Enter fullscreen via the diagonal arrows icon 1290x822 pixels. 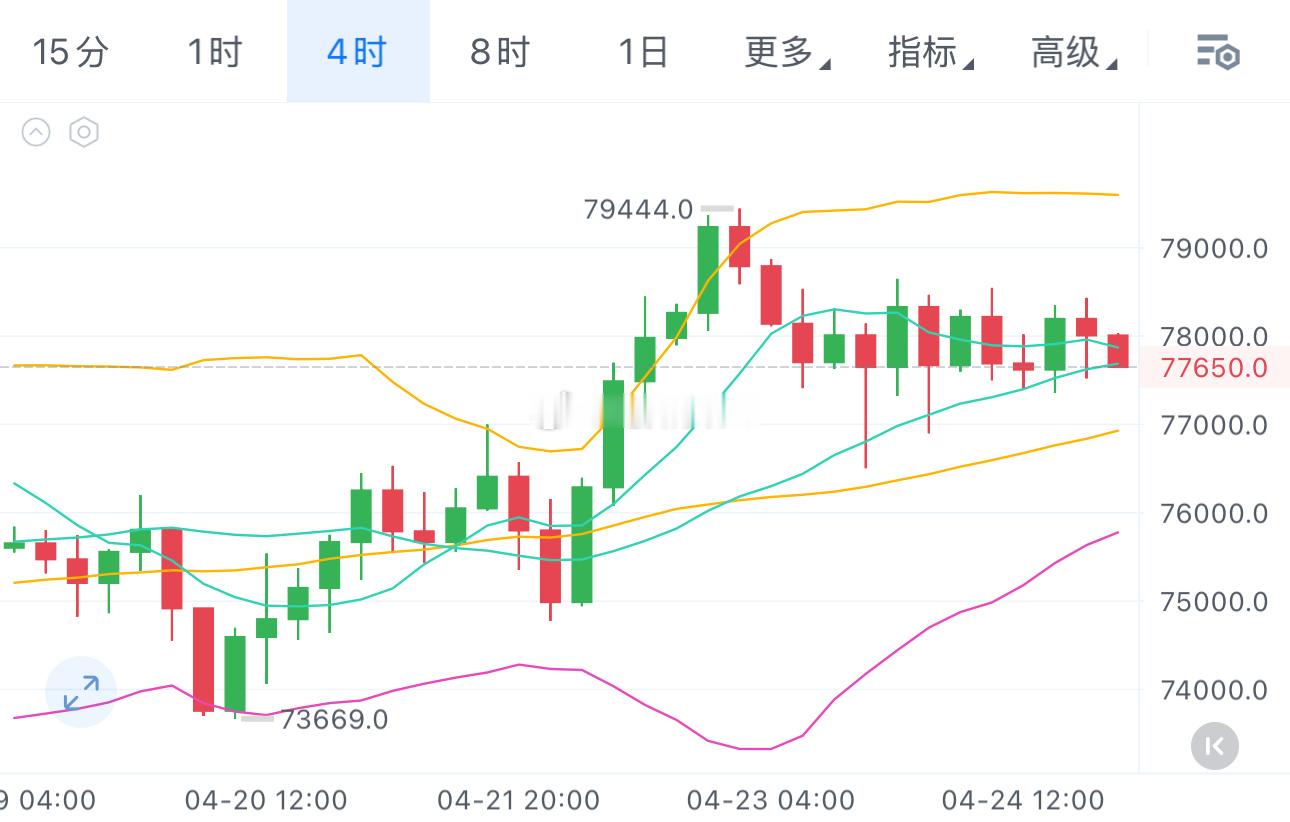[81, 691]
